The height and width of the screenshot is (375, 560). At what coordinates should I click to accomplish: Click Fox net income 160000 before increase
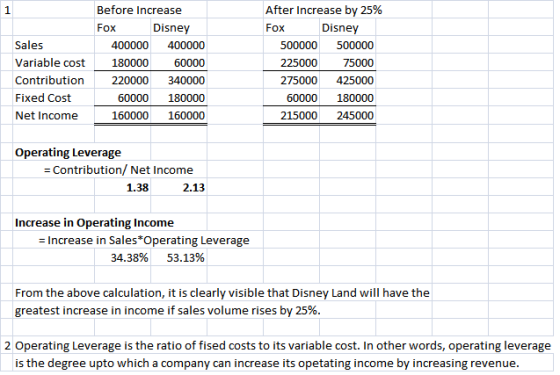pos(130,115)
